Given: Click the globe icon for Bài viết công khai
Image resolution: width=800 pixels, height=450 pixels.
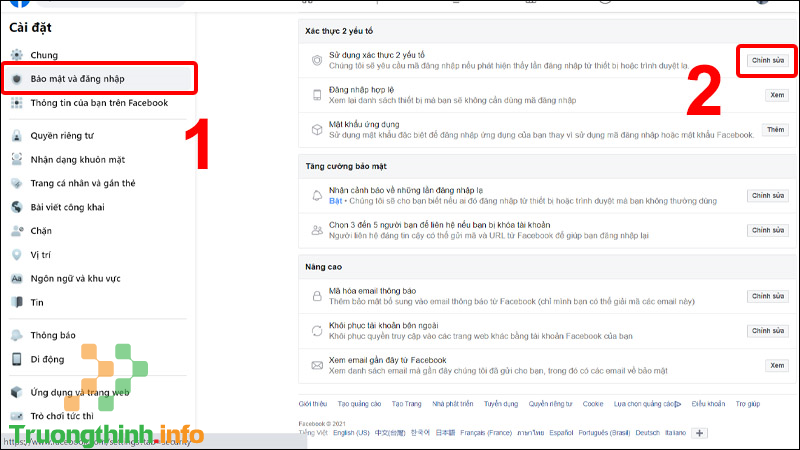Looking at the screenshot, I should 17,207.
